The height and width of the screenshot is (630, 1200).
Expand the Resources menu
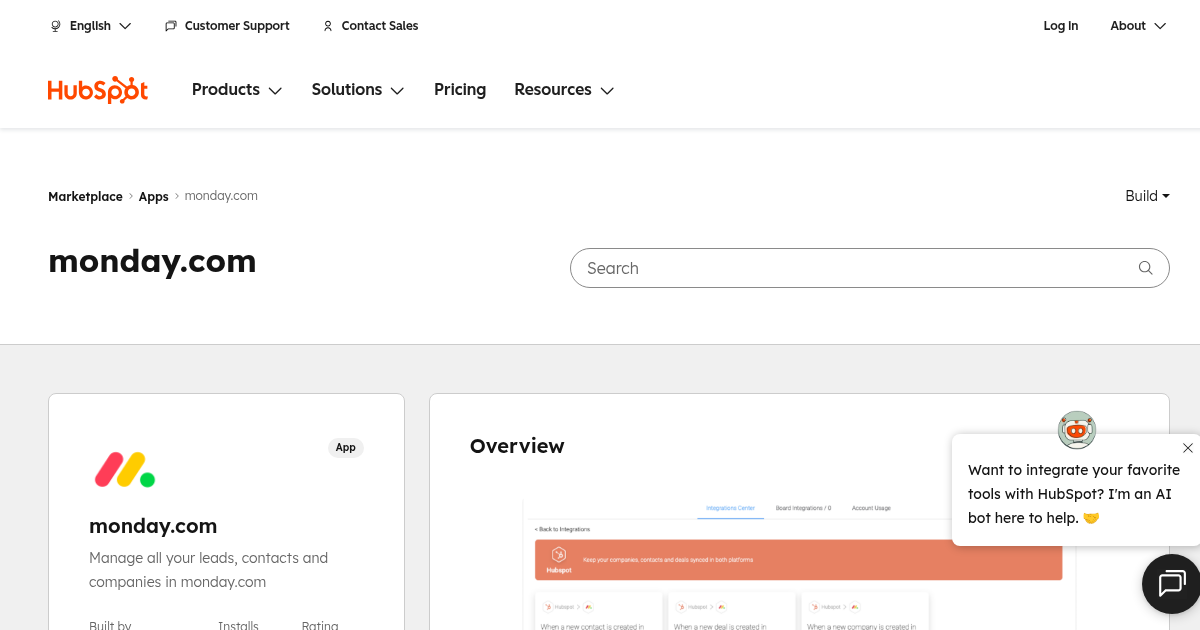[564, 90]
